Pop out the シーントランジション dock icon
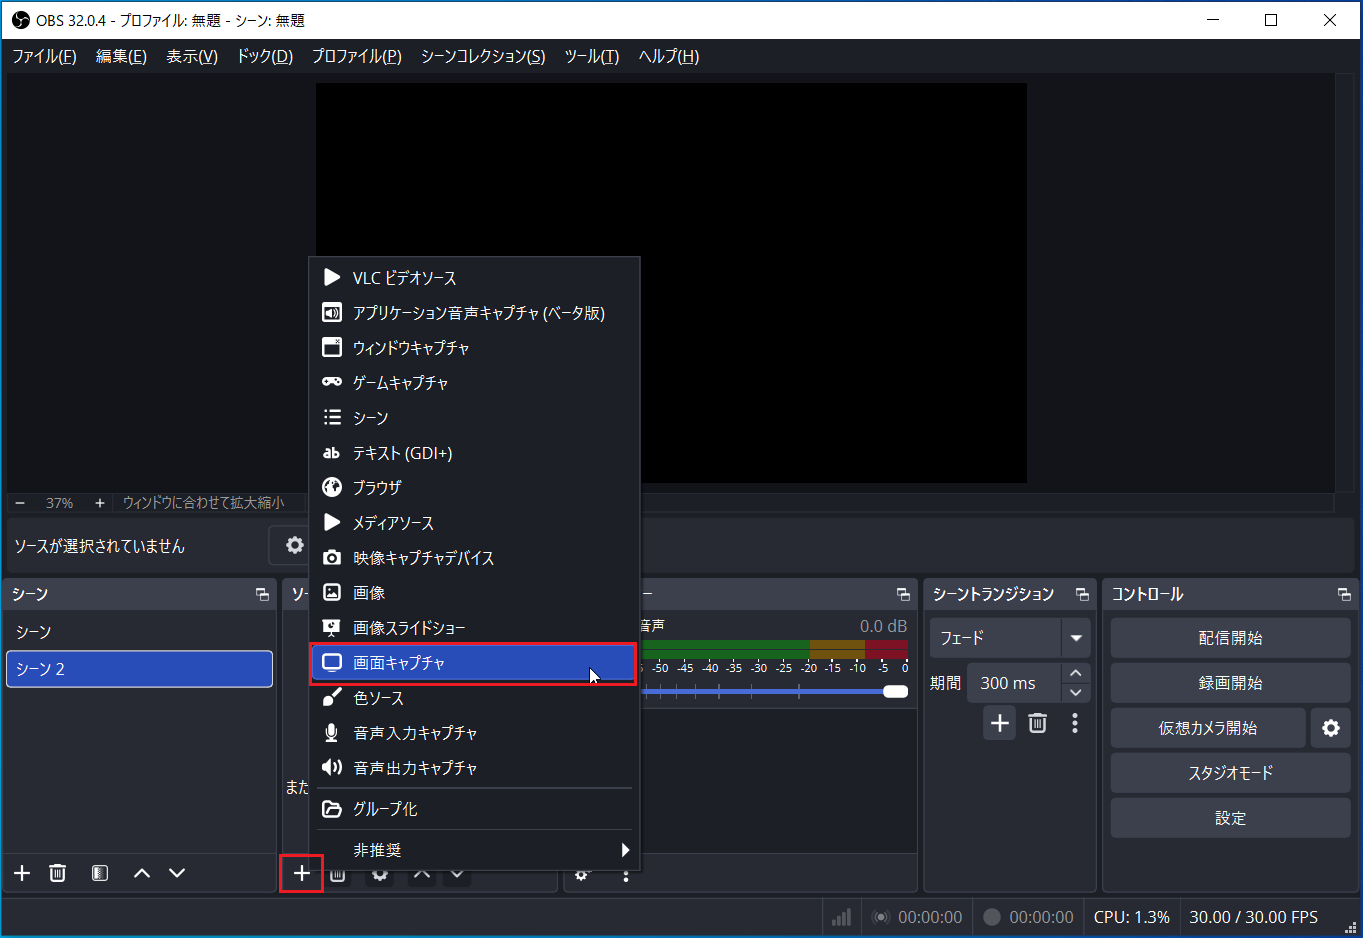The image size is (1363, 938). (x=1081, y=594)
